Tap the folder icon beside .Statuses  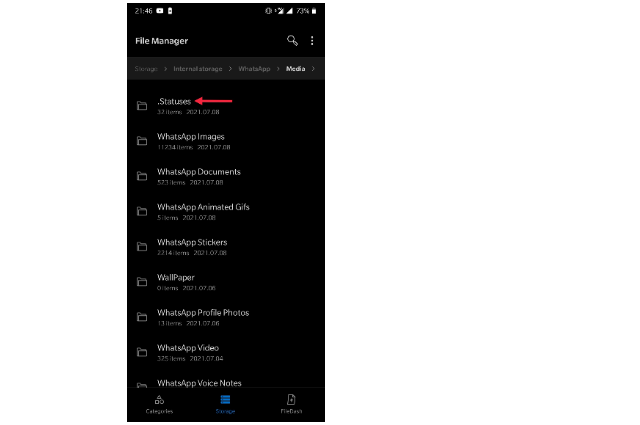coord(142,106)
